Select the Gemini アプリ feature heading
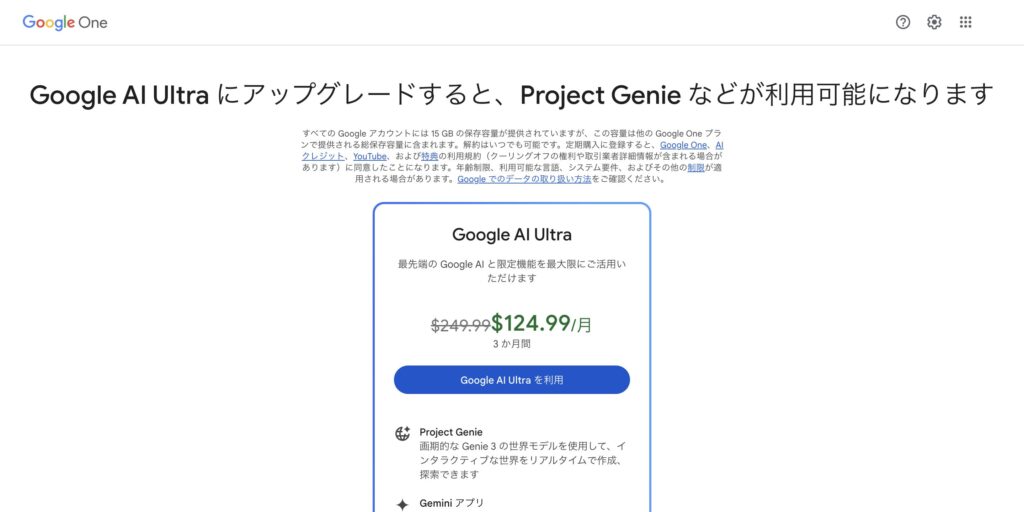The width and height of the screenshot is (1024, 512). [x=452, y=503]
